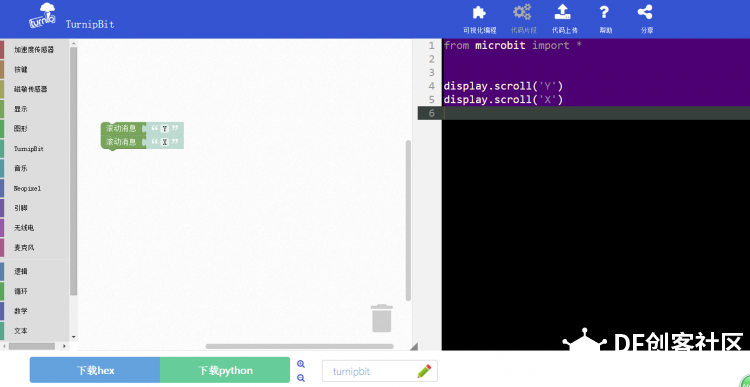This screenshot has width=750, height=387.
Task: Click line number 1 in the code gutter
Action: pos(431,46)
